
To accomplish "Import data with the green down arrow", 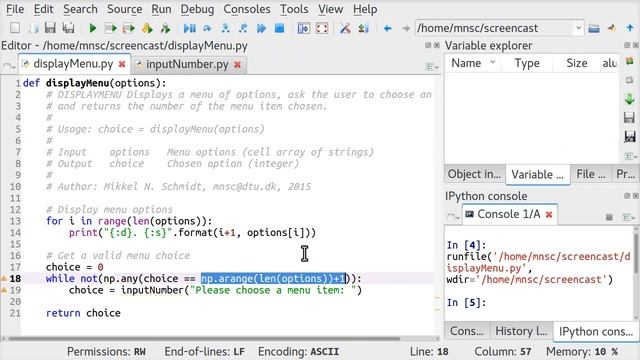I will (x=630, y=99).
